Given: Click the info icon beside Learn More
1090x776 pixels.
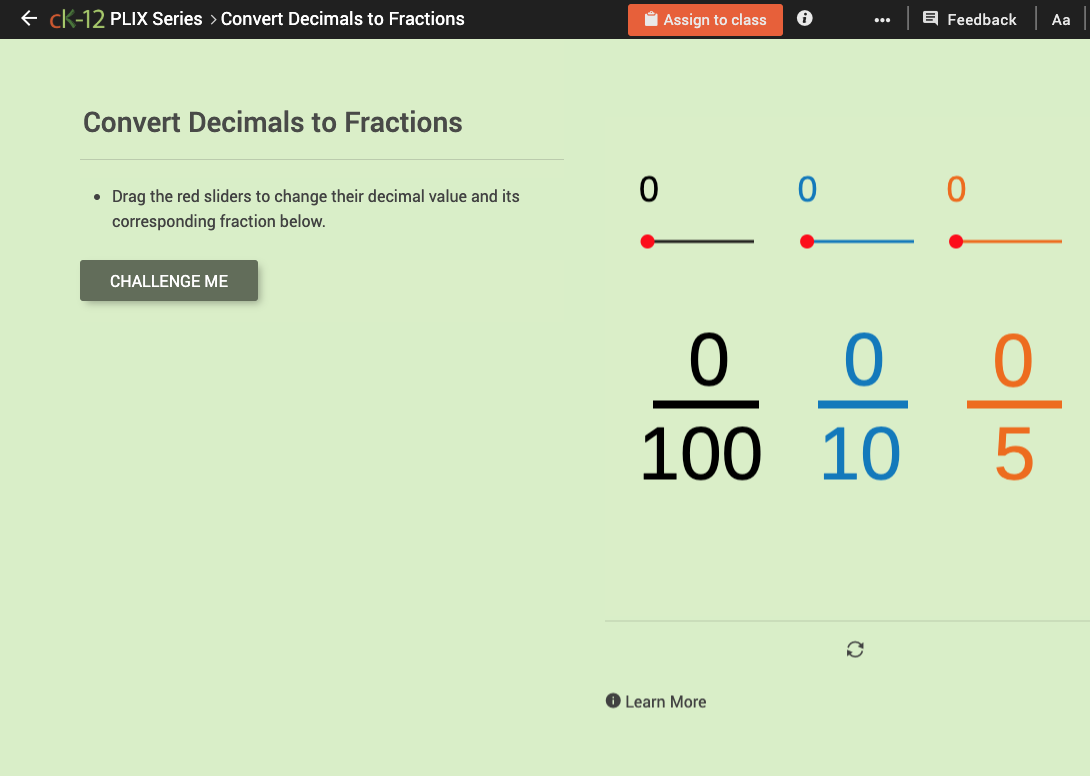Looking at the screenshot, I should pos(613,701).
